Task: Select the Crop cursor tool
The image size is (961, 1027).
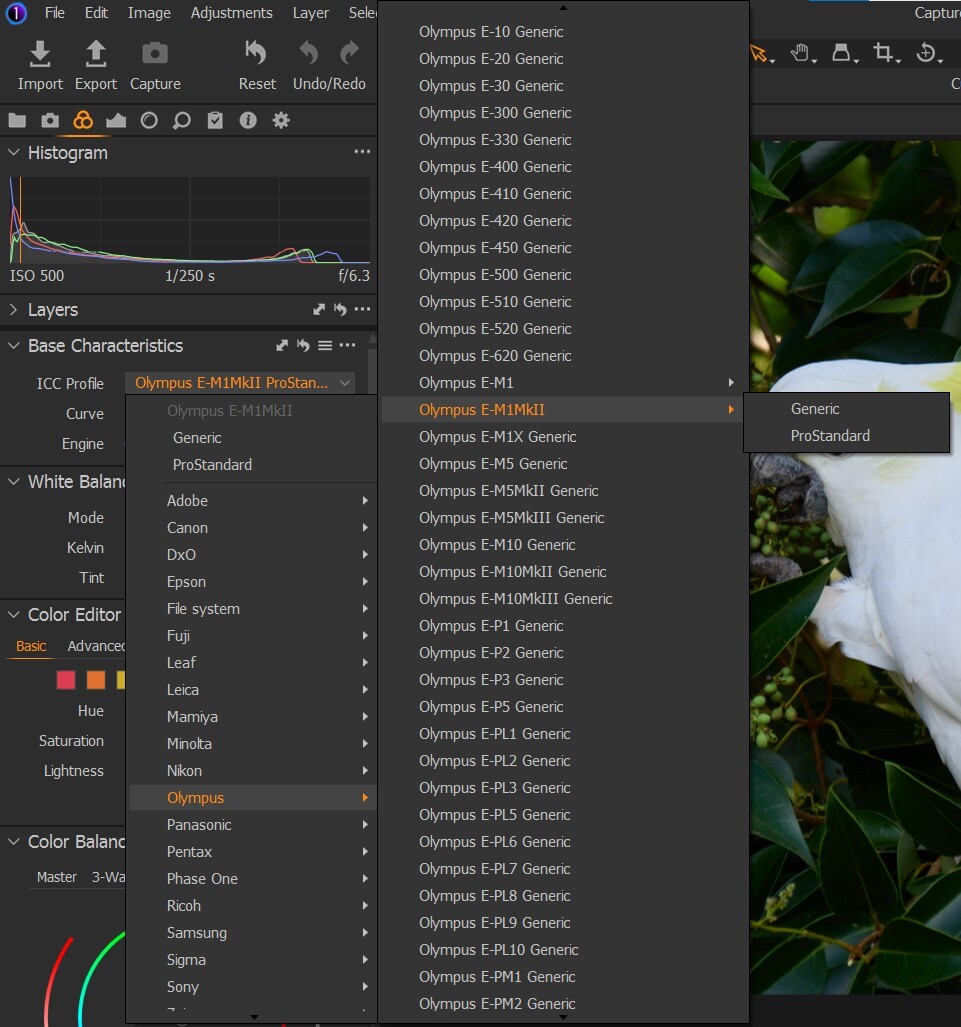Action: (883, 54)
